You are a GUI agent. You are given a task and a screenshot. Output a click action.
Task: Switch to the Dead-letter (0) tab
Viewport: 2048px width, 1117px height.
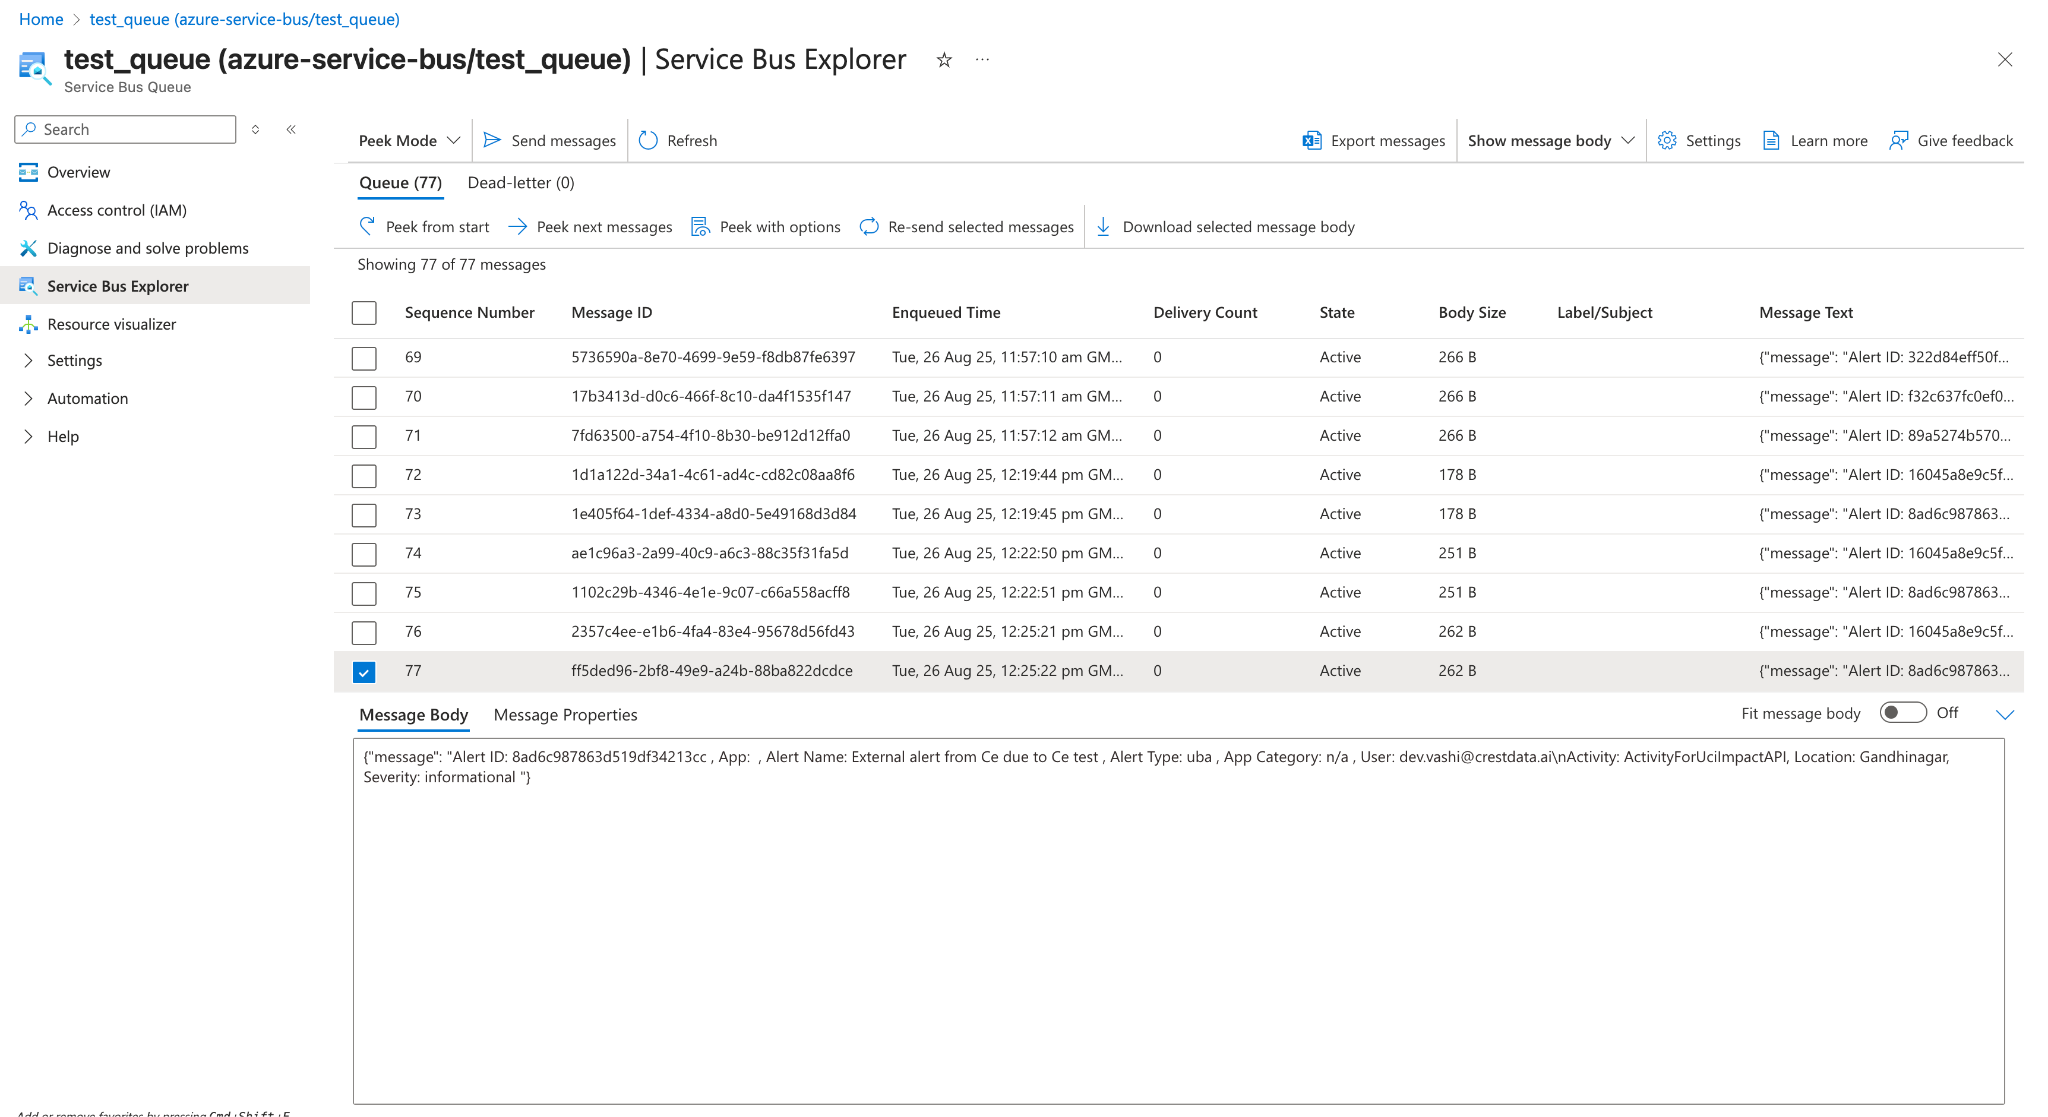pyautogui.click(x=521, y=182)
